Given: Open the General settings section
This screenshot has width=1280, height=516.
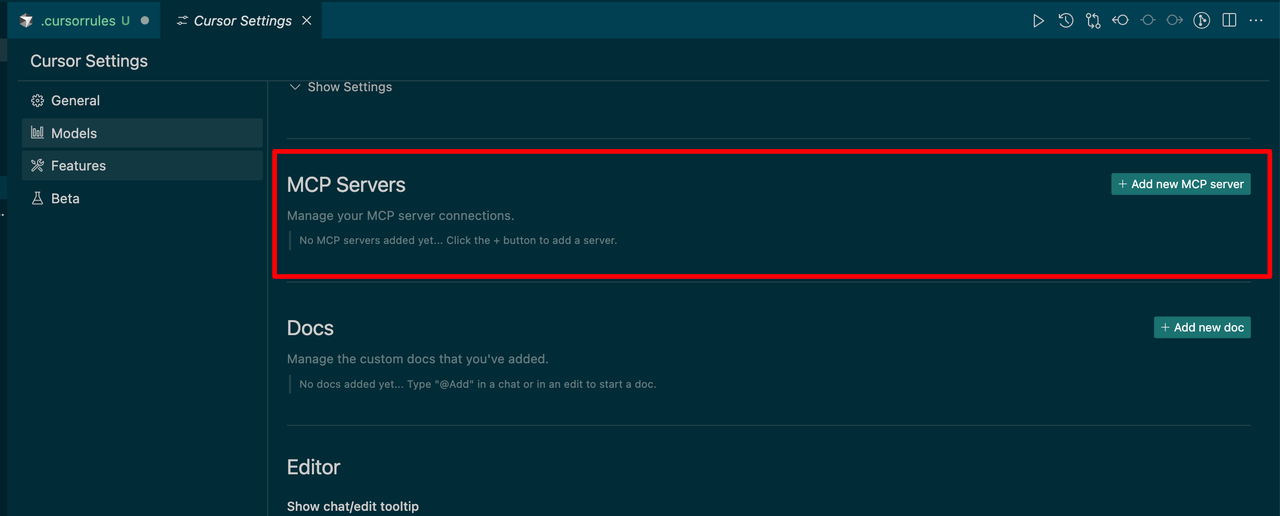Looking at the screenshot, I should pos(142,100).
